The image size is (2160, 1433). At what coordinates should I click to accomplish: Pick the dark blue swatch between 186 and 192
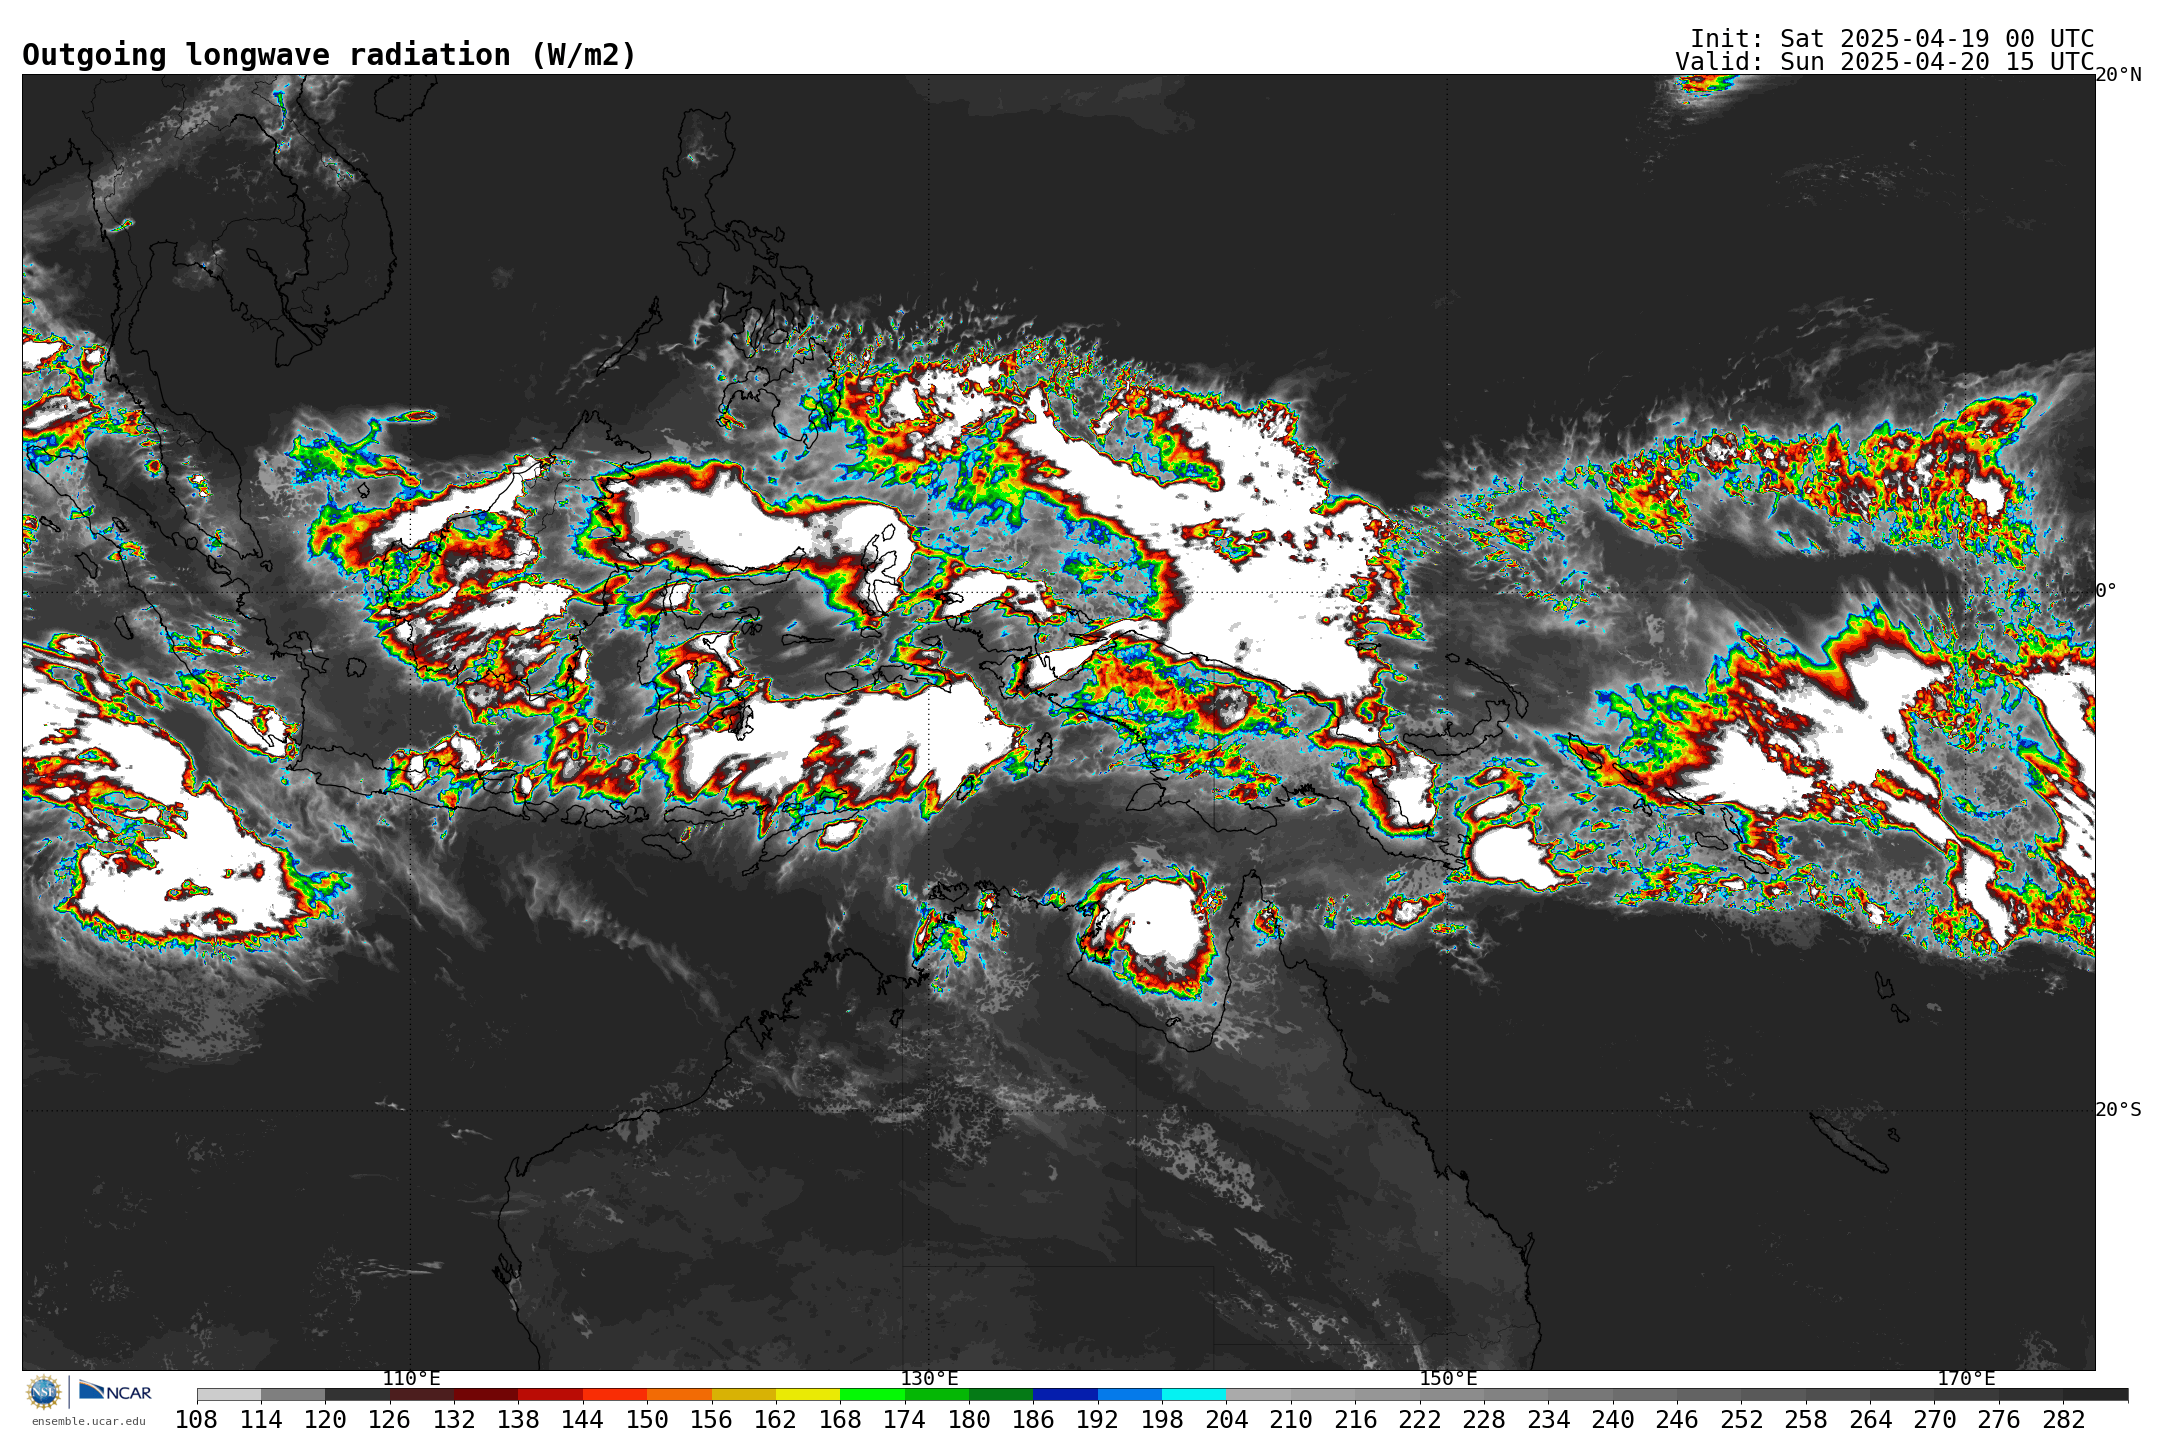pos(1065,1394)
